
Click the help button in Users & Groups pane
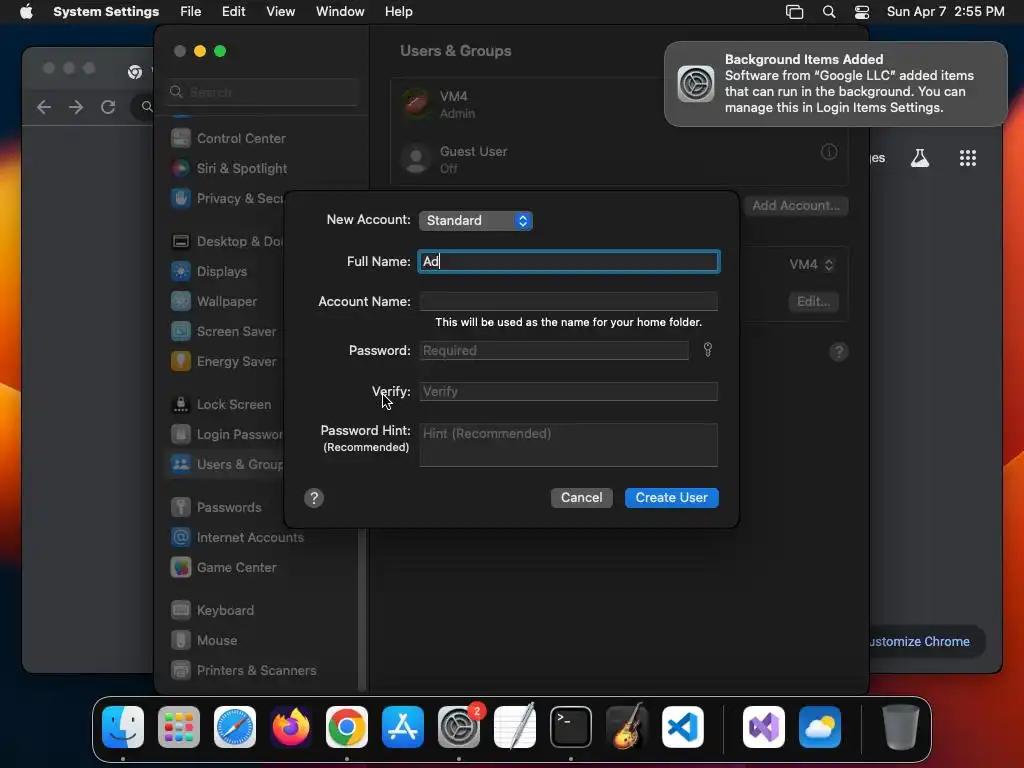point(839,353)
